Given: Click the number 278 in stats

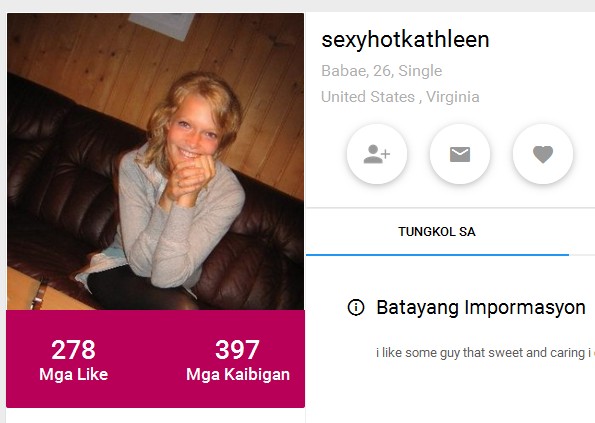Looking at the screenshot, I should tap(74, 349).
